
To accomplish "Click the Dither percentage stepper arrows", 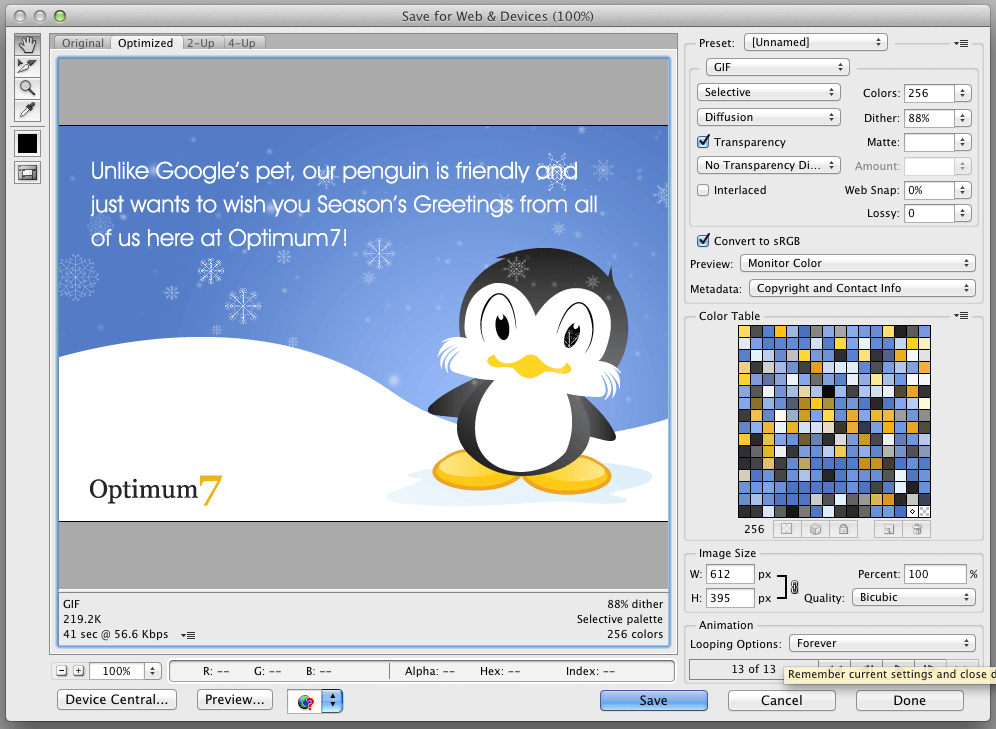I will click(x=962, y=118).
